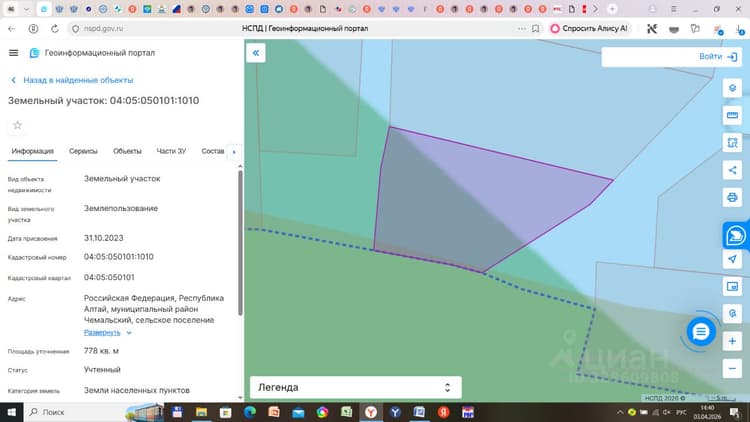Show hidden tray icons chevron
The height and width of the screenshot is (422, 750).
(620, 412)
